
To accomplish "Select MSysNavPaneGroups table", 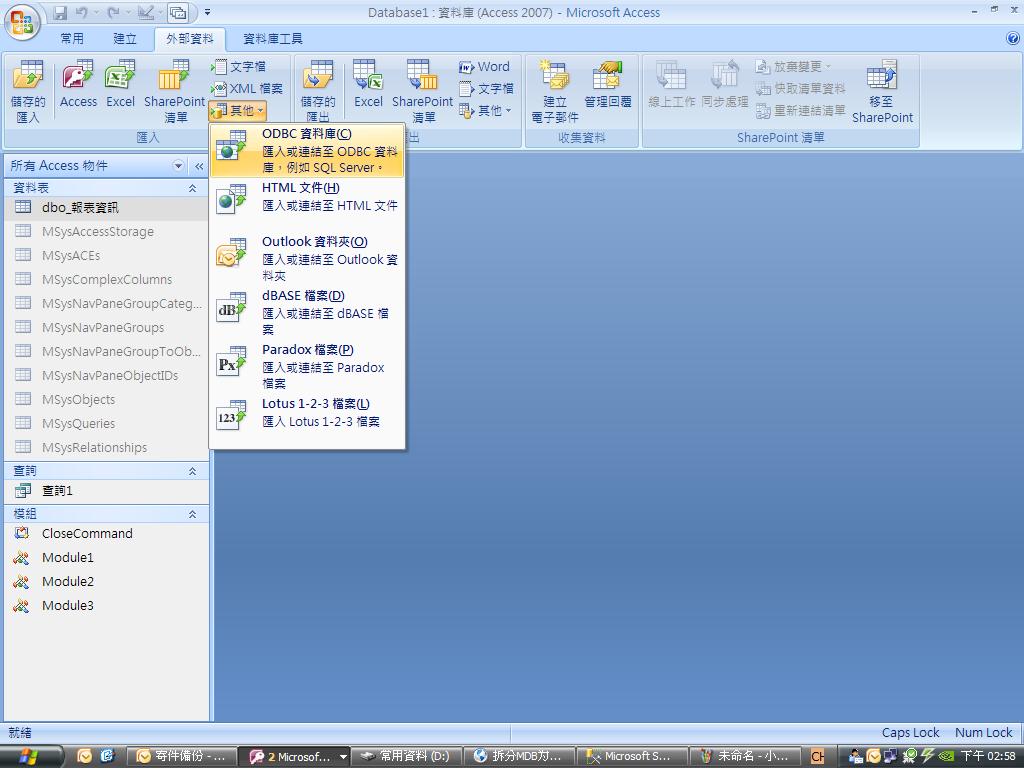I will coord(106,328).
